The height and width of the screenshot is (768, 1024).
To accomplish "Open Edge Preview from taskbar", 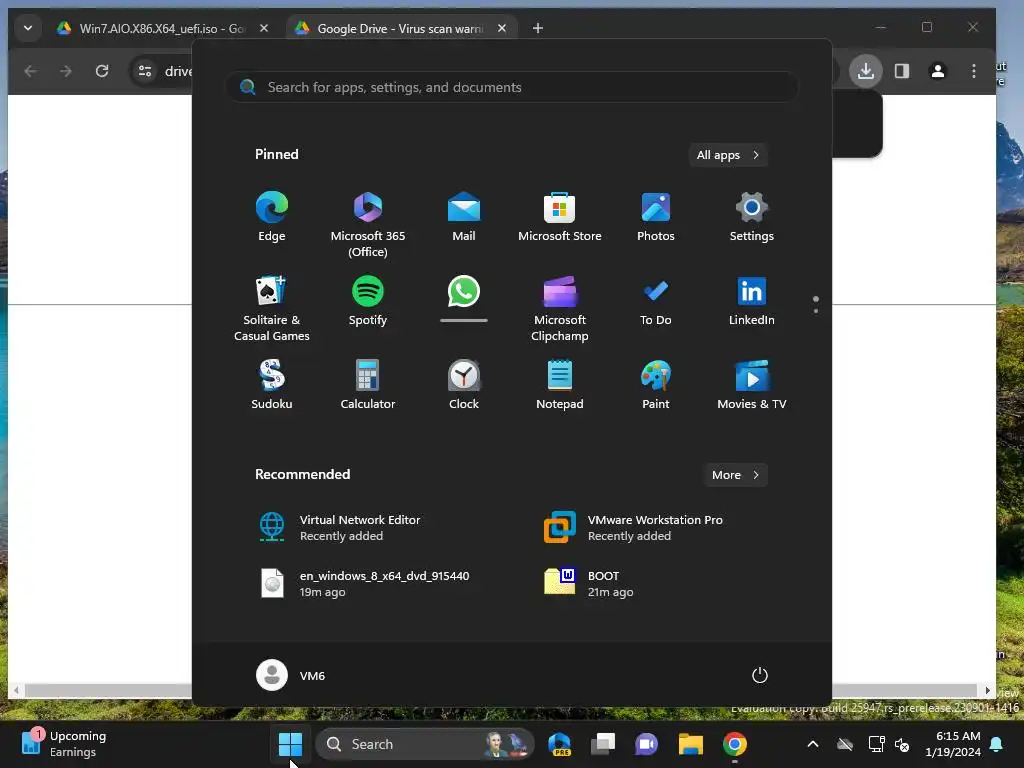I will [560, 744].
